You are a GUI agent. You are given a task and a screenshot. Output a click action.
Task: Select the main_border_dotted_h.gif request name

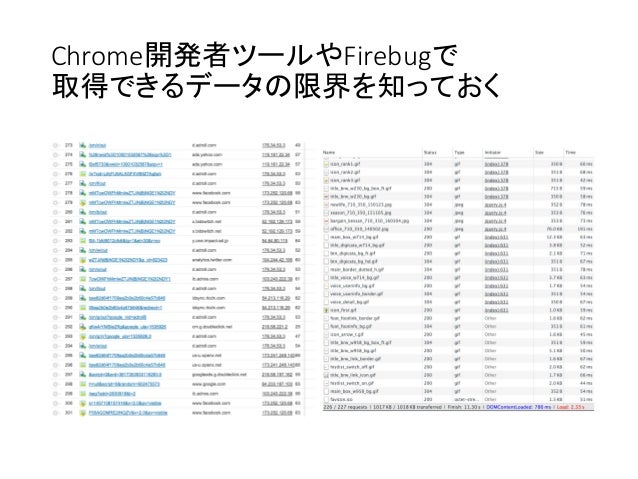(x=357, y=269)
